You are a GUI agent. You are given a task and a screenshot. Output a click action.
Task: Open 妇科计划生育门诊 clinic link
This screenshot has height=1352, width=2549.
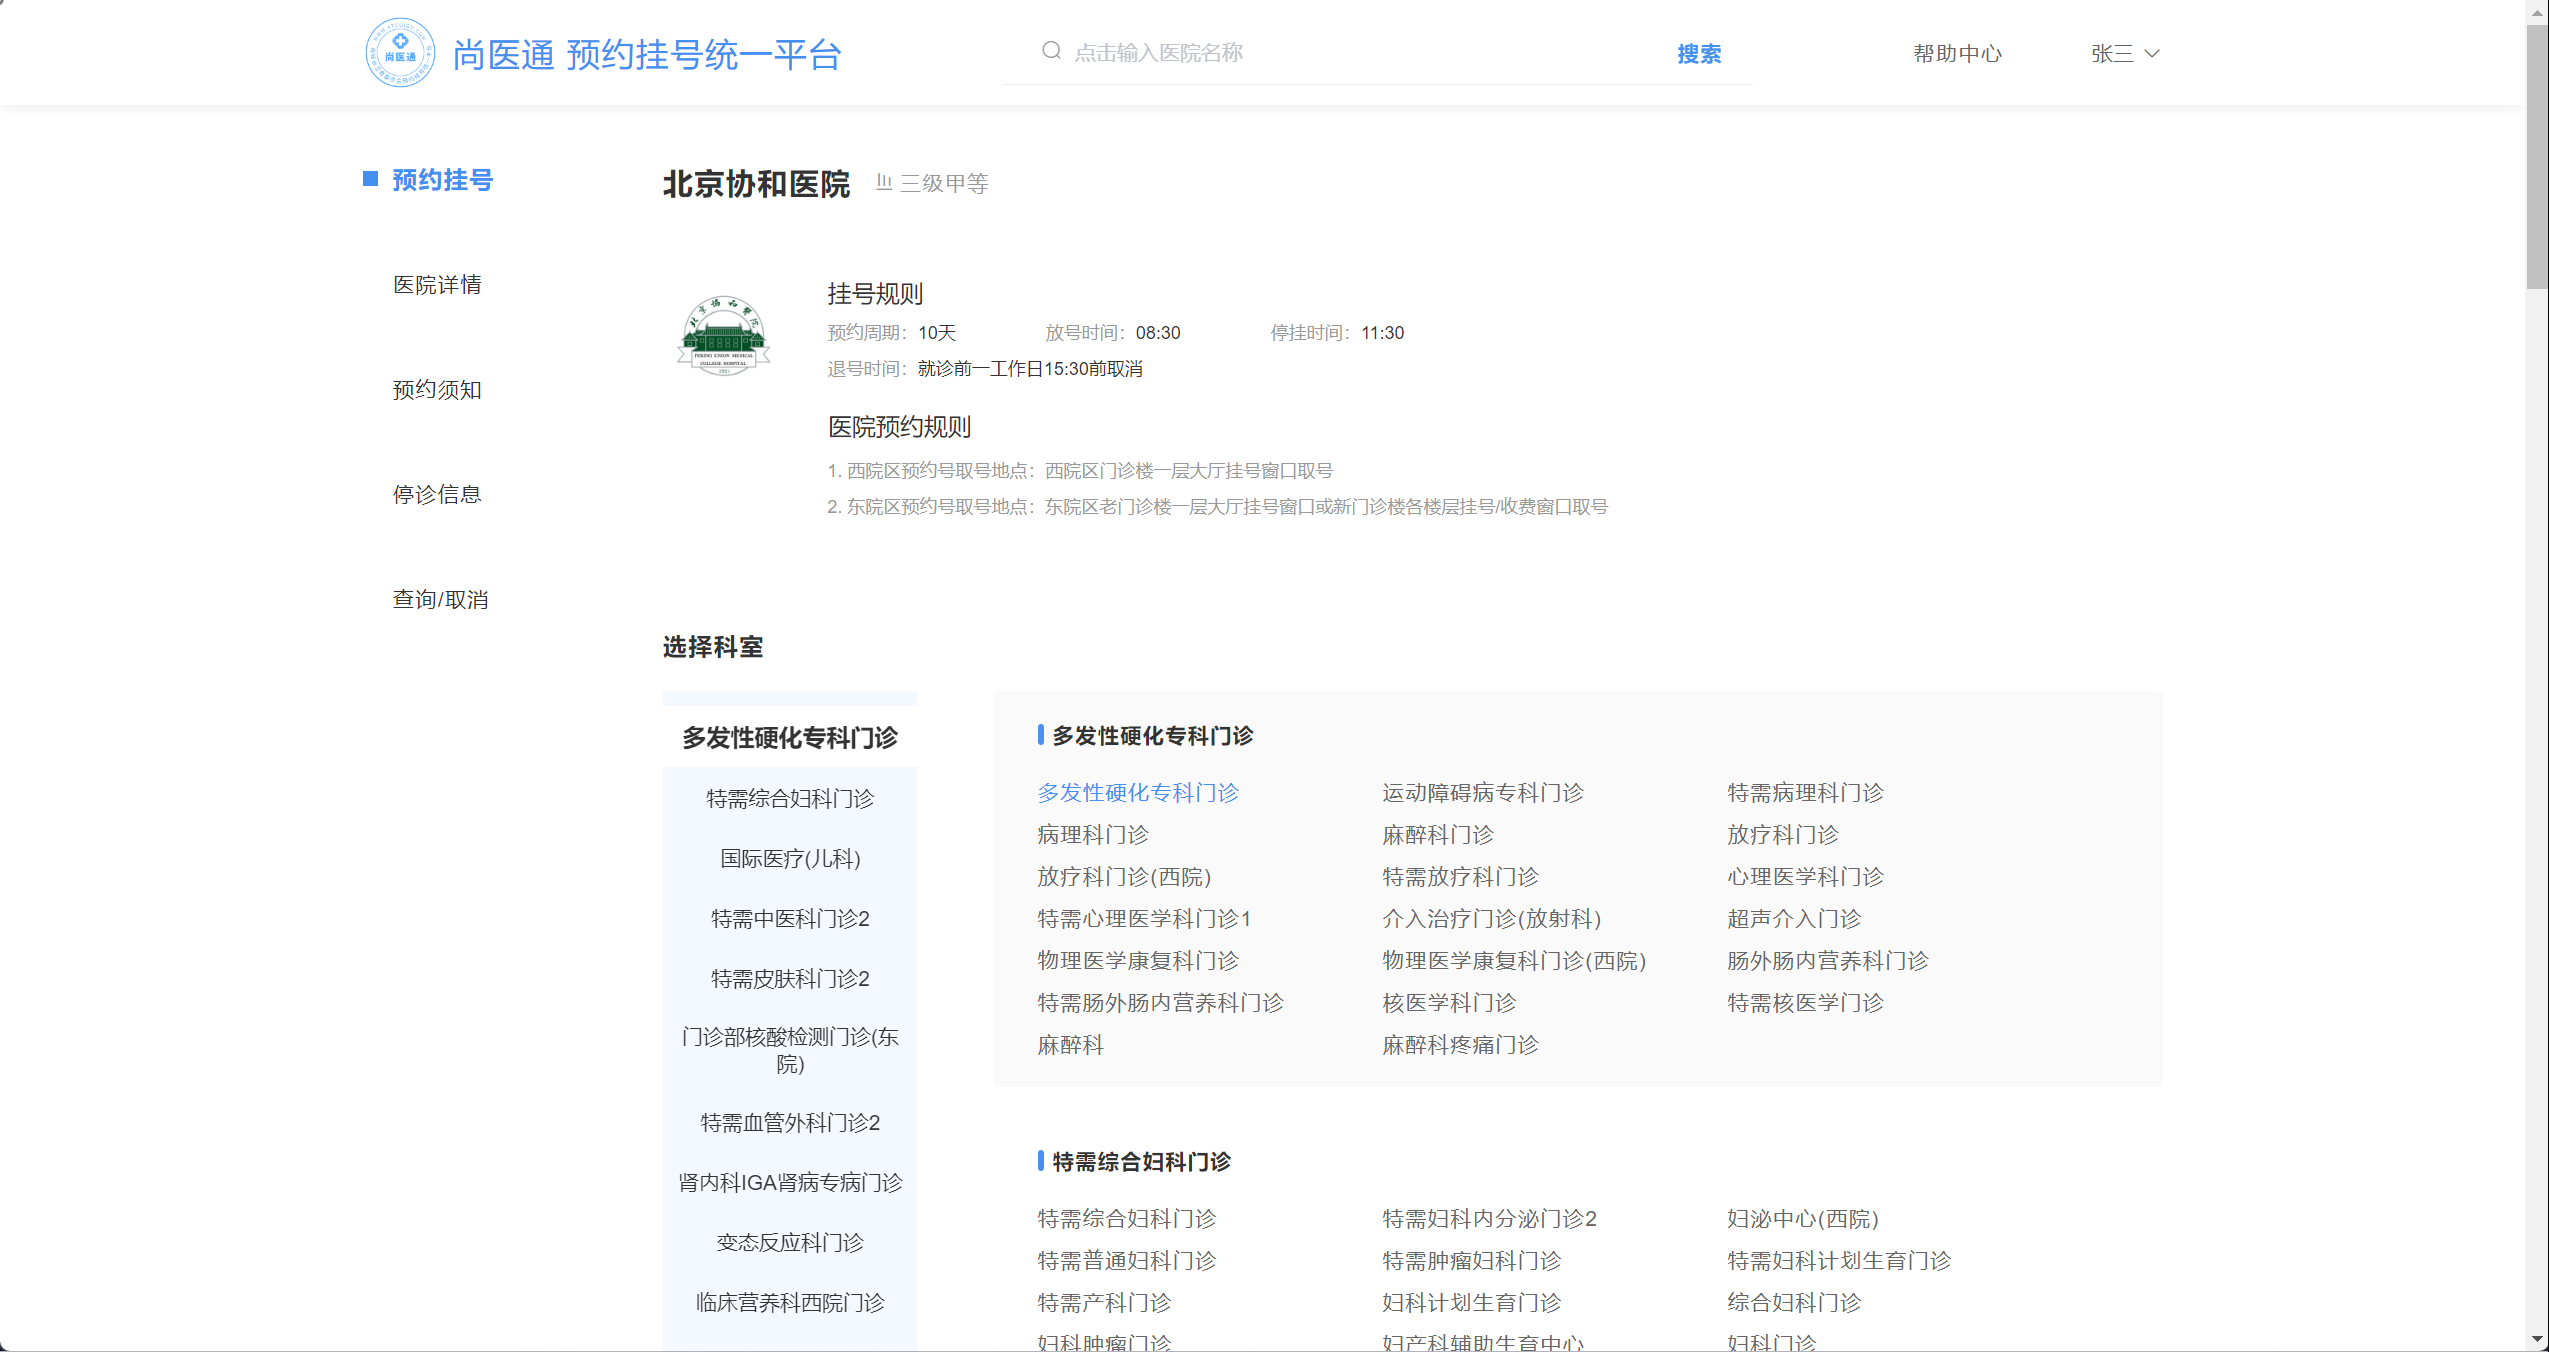(x=1472, y=1302)
